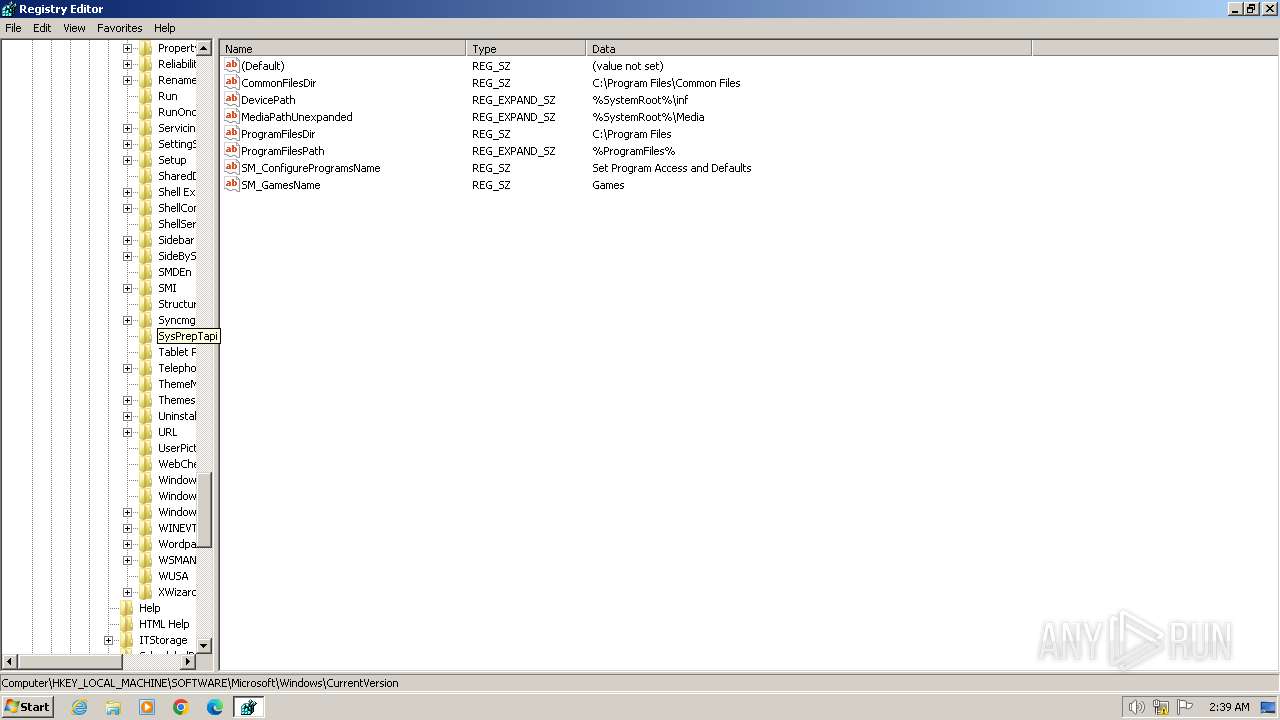Click the Run key folder icon
This screenshot has width=1280, height=720.
tap(146, 96)
